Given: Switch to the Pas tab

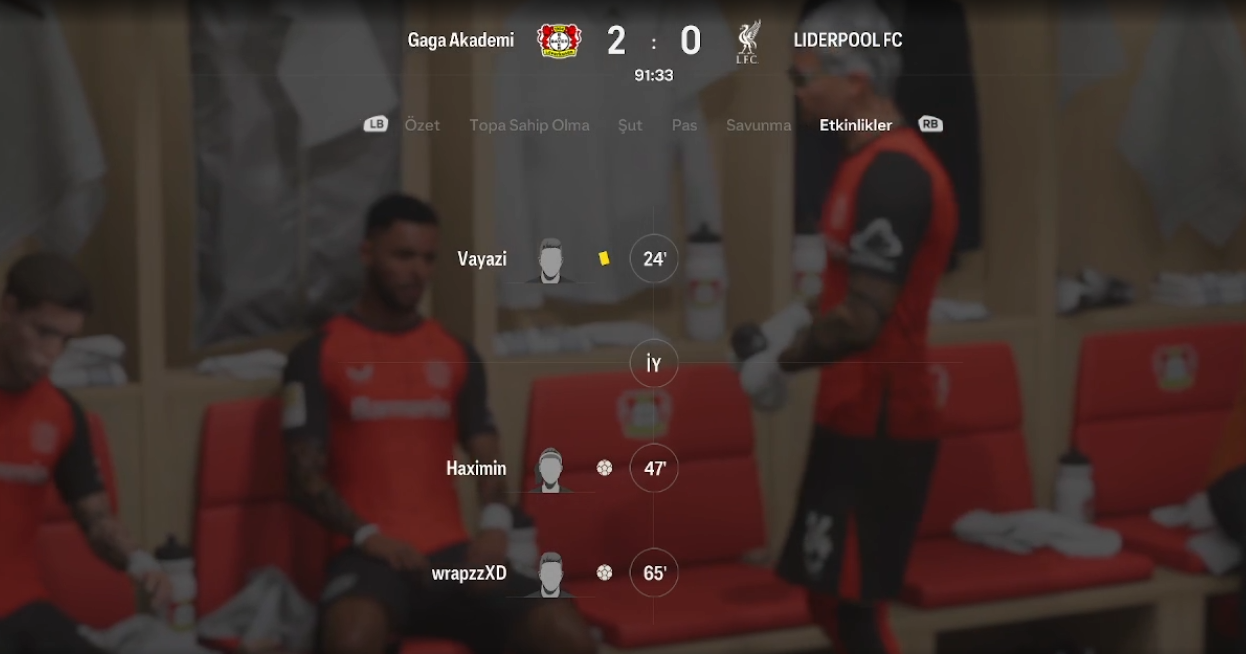Looking at the screenshot, I should pos(684,125).
